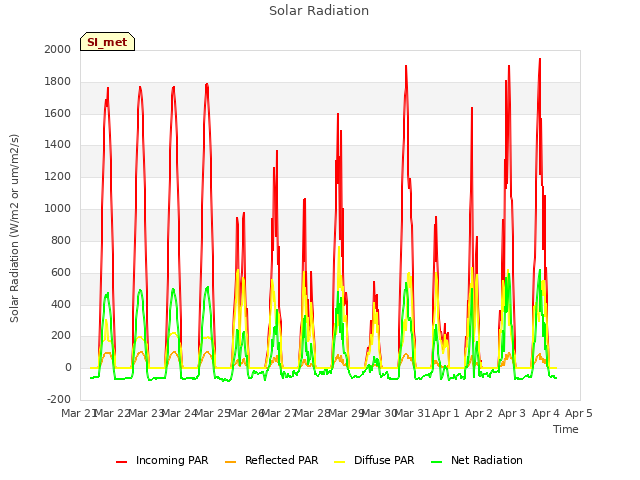Image resolution: width=640 pixels, height=480 pixels.
Task: Toggle Reflected PAR legend entry
Action: (x=271, y=460)
